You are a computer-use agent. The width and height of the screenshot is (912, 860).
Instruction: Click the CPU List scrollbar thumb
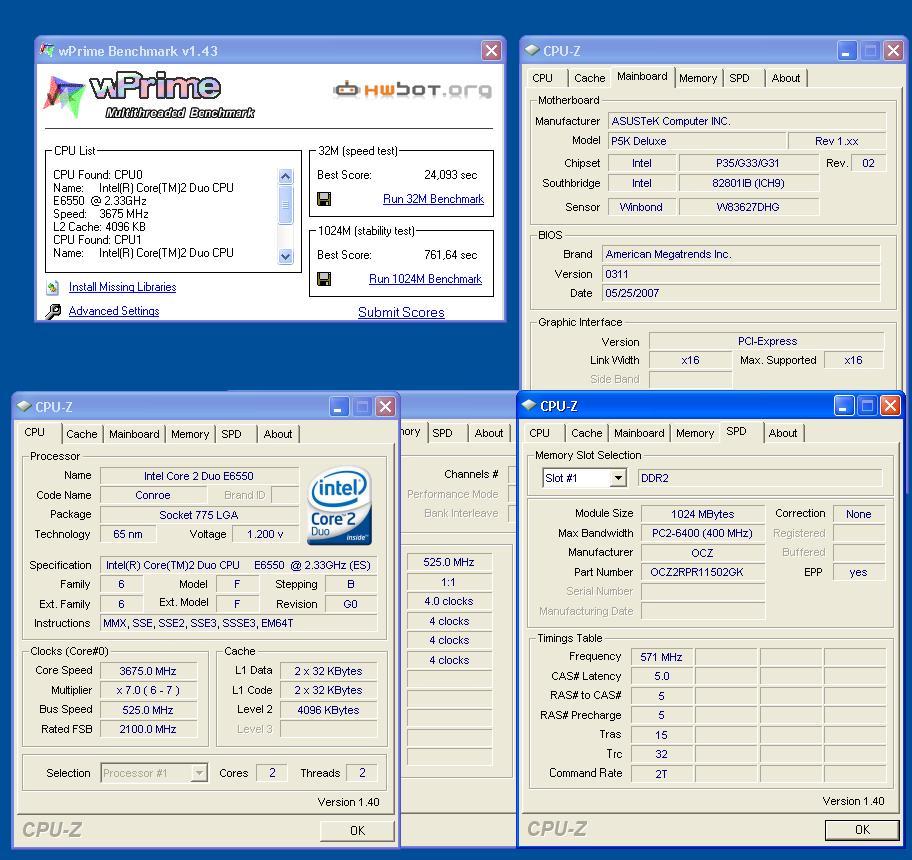click(x=286, y=205)
